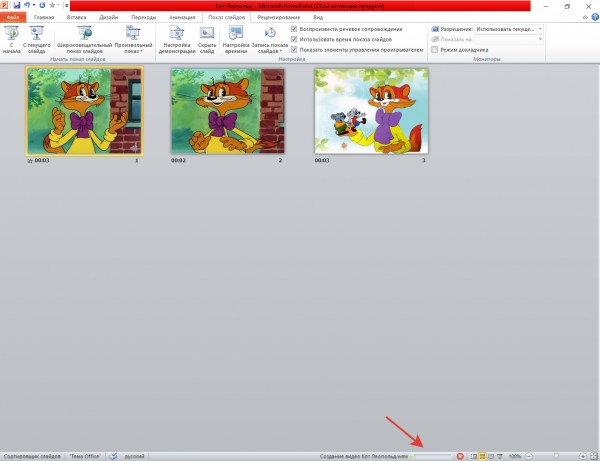Start slideshow from beginning (С начала)
Screen dimensions: 600x461
click(x=11, y=39)
